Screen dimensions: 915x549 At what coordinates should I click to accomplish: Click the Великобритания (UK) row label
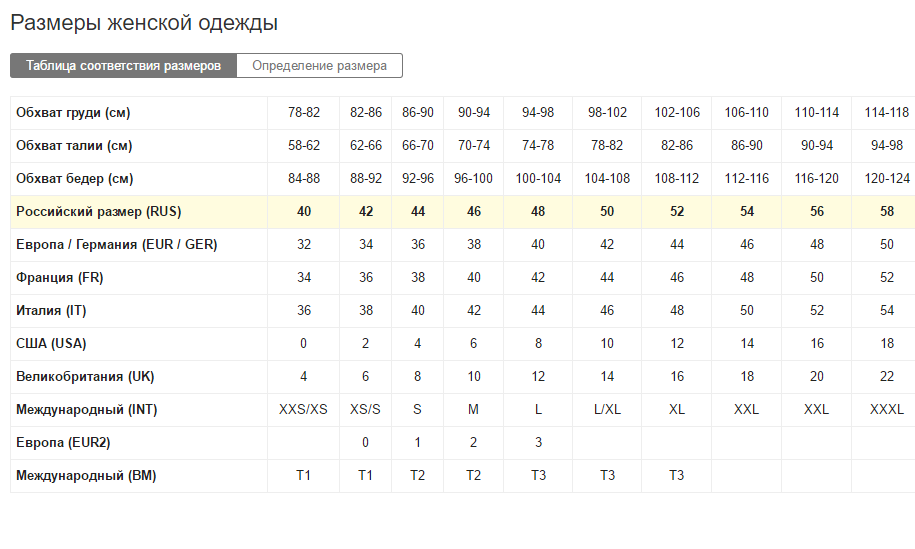[85, 377]
